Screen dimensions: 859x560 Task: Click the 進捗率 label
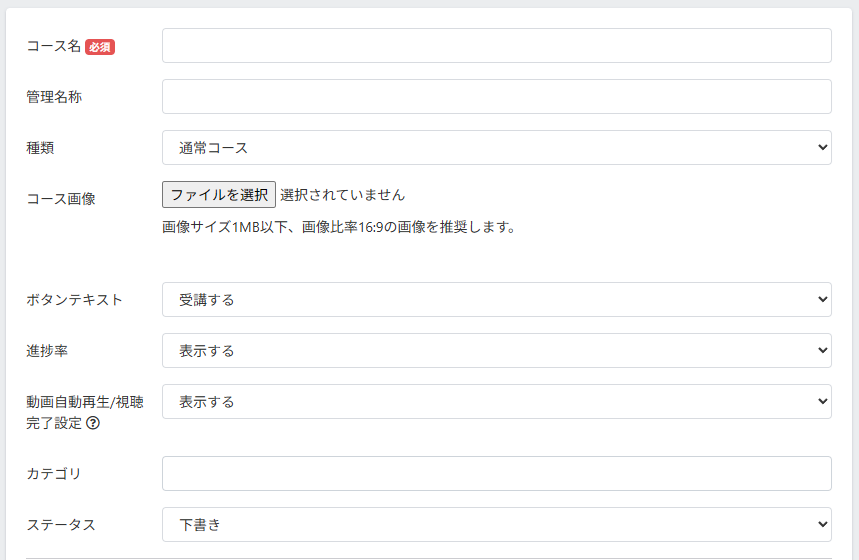[x=47, y=351]
